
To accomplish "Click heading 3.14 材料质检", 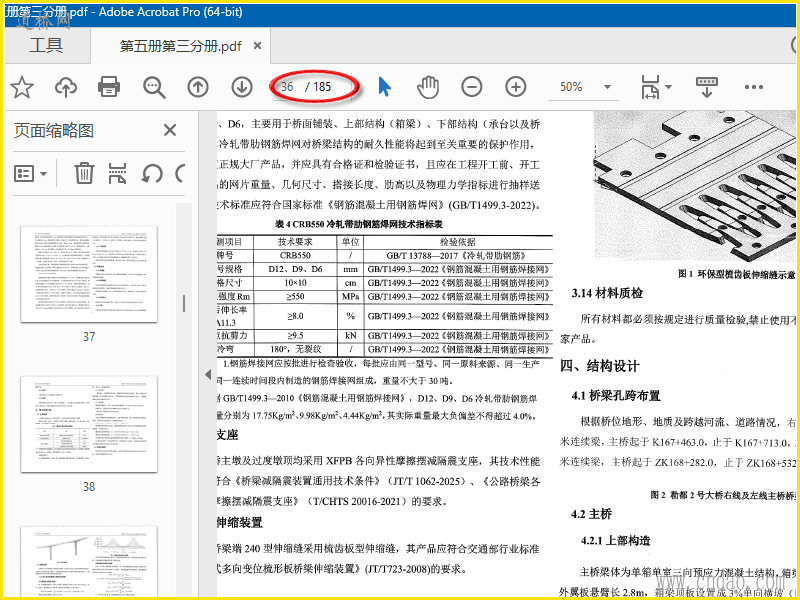I will point(607,293).
